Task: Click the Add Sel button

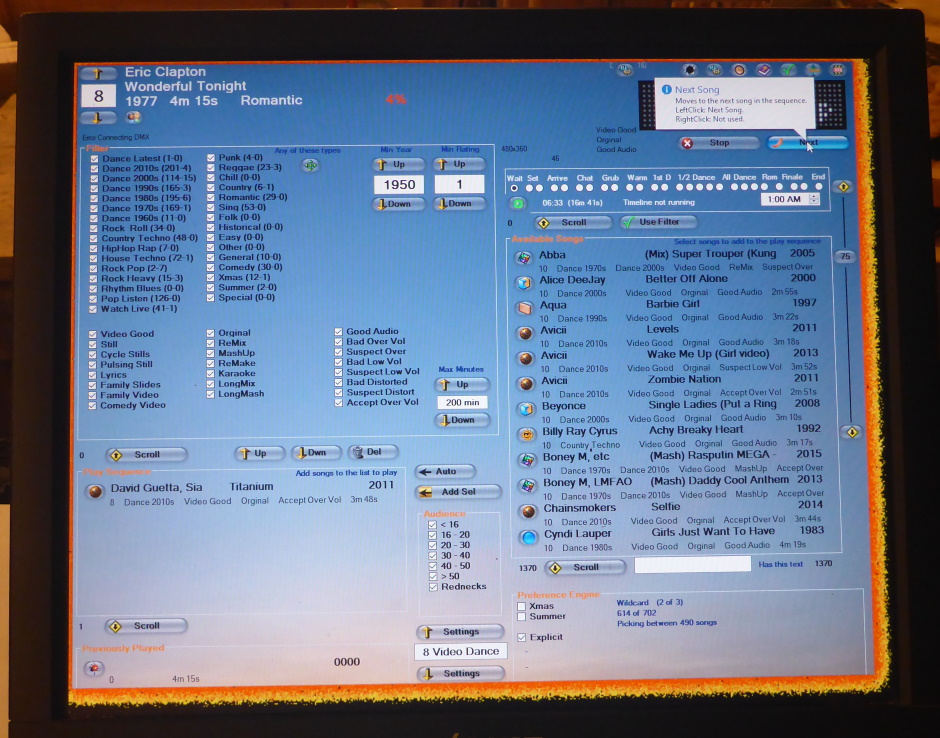Action: pos(457,492)
